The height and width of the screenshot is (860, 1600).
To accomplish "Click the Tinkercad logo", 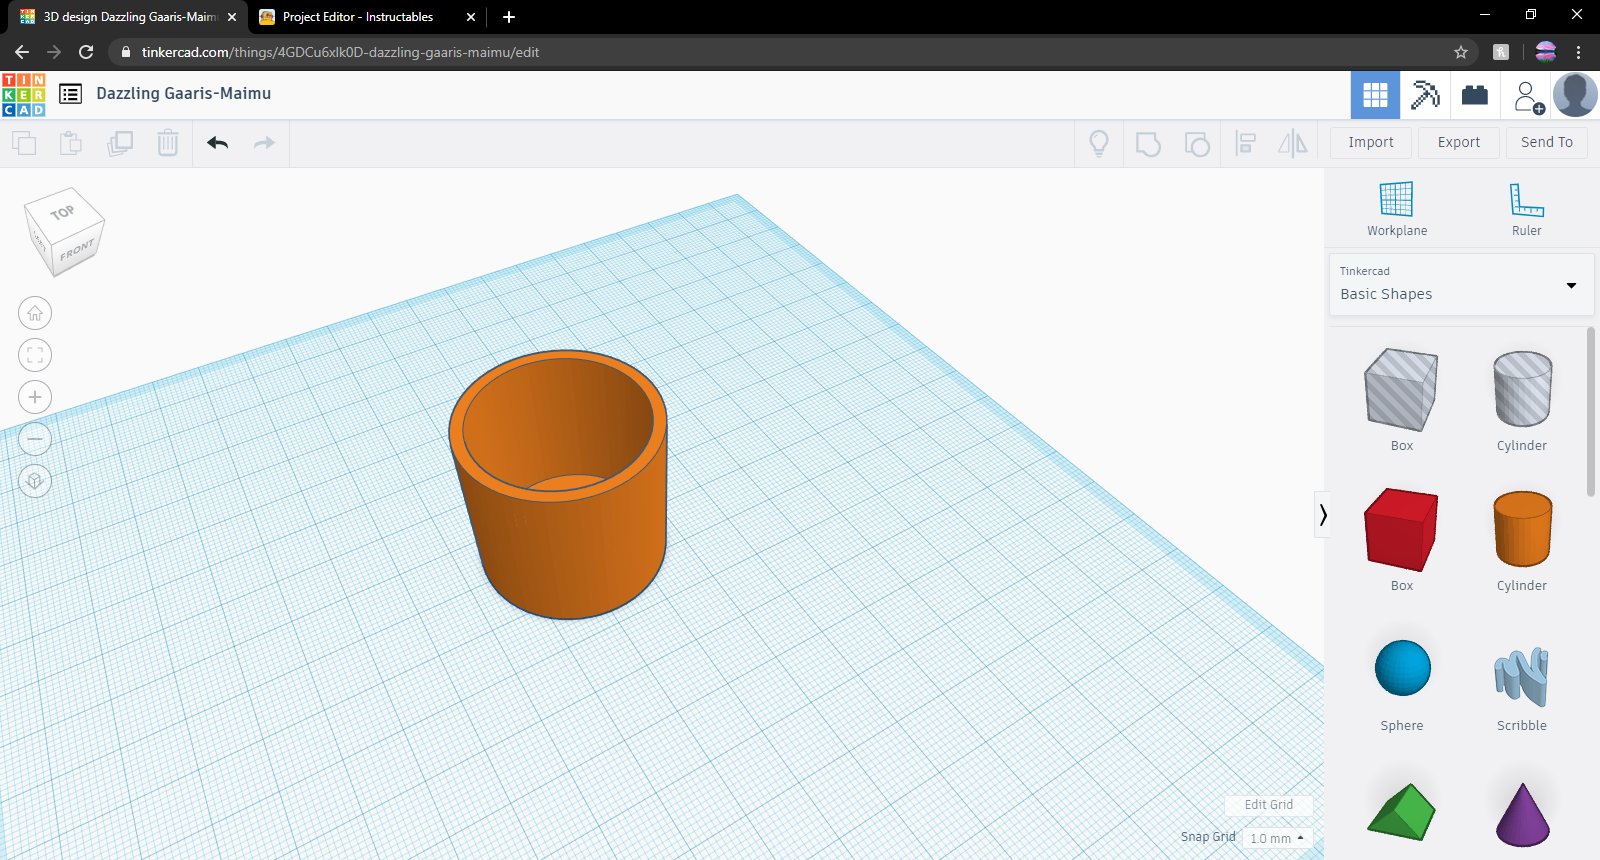I will pyautogui.click(x=24, y=95).
